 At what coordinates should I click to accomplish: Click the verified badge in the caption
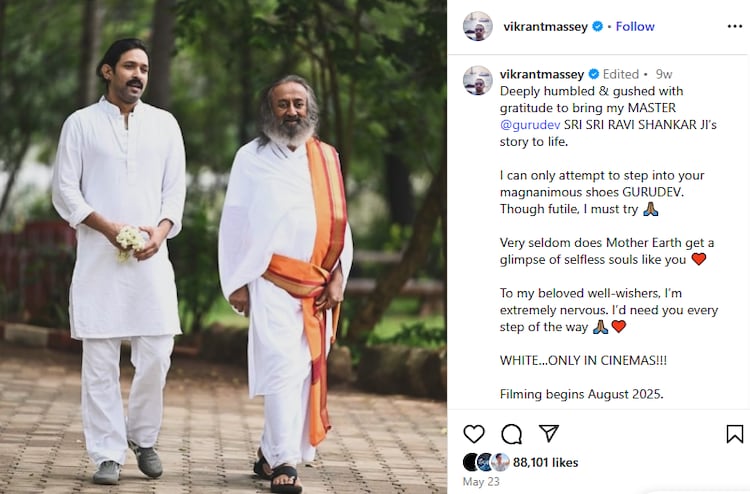click(x=594, y=74)
